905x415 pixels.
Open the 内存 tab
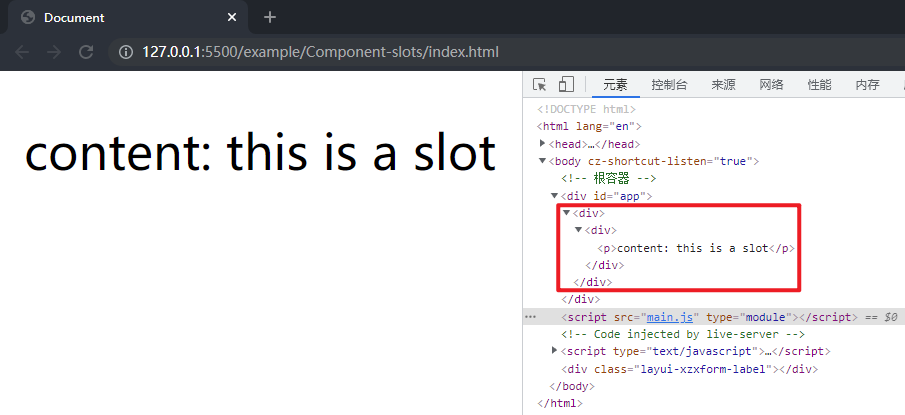[867, 85]
